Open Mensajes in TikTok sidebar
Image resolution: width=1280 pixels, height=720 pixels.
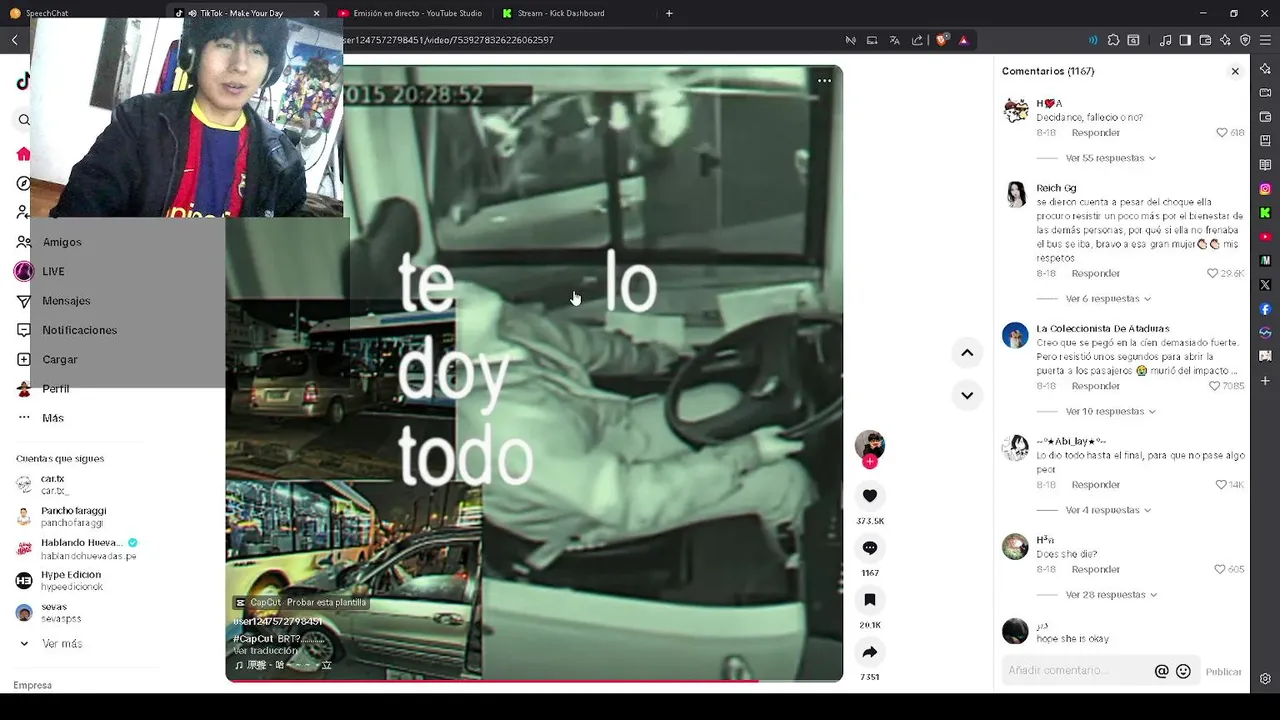click(66, 300)
